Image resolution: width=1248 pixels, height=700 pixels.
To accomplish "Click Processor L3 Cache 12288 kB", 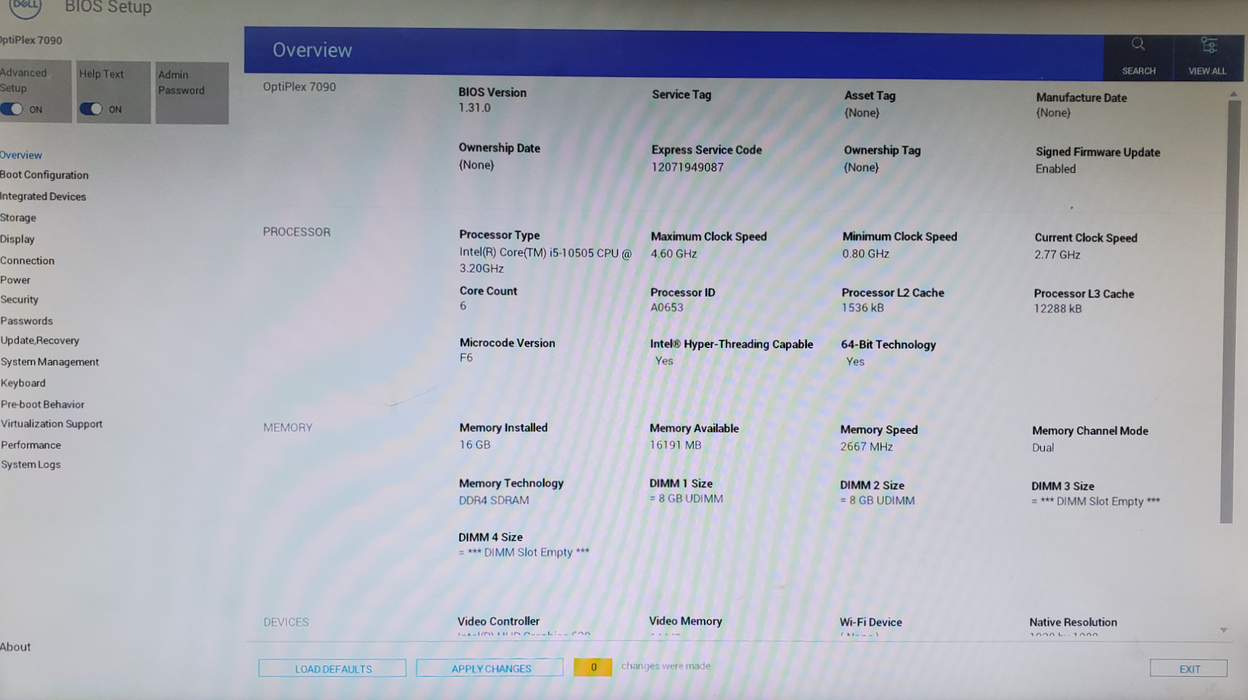I will (1058, 309).
